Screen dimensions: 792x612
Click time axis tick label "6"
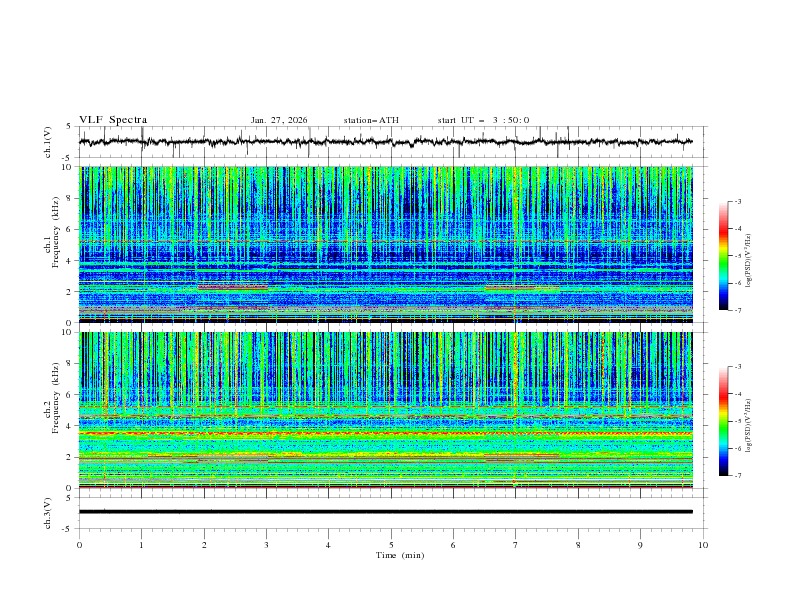click(x=453, y=545)
